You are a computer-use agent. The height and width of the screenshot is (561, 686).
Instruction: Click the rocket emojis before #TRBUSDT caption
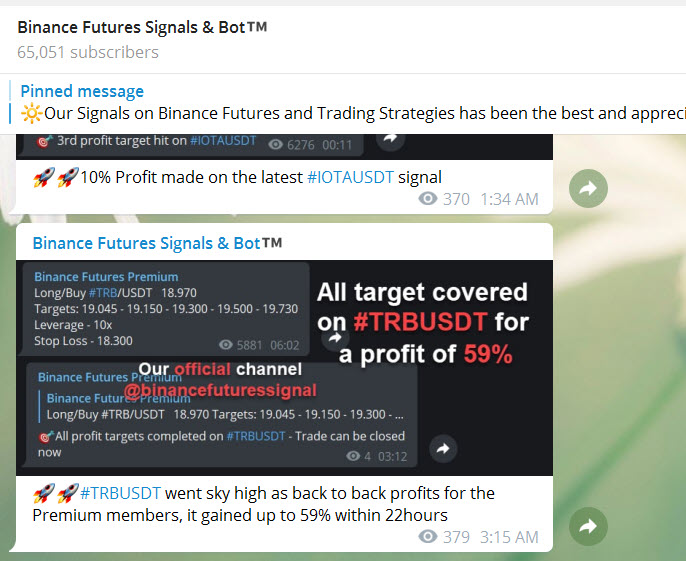click(56, 493)
